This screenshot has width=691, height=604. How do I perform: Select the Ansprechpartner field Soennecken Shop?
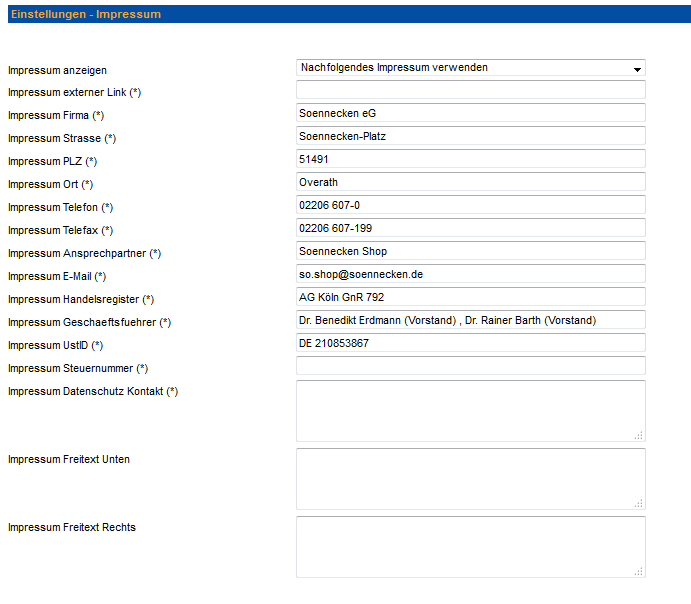point(471,251)
